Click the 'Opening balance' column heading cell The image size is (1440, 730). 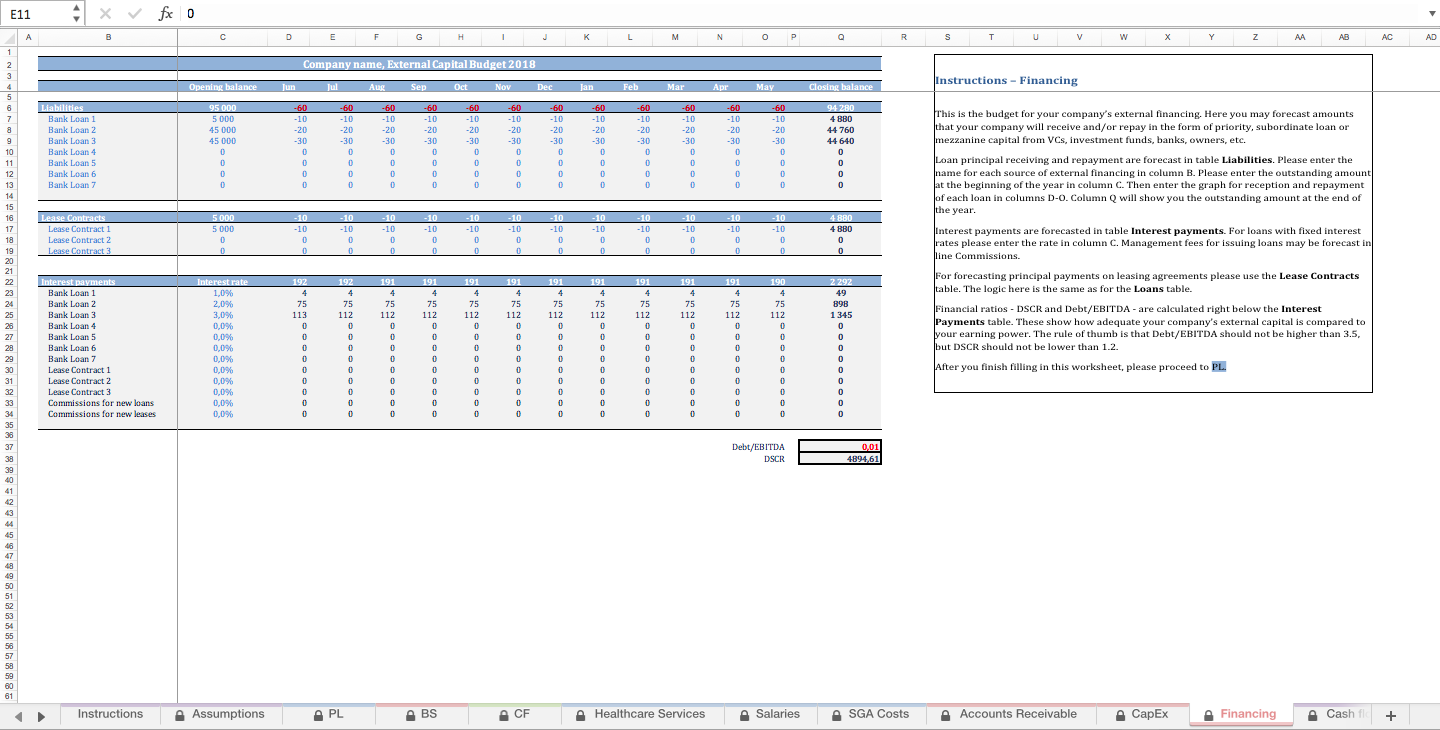point(222,87)
